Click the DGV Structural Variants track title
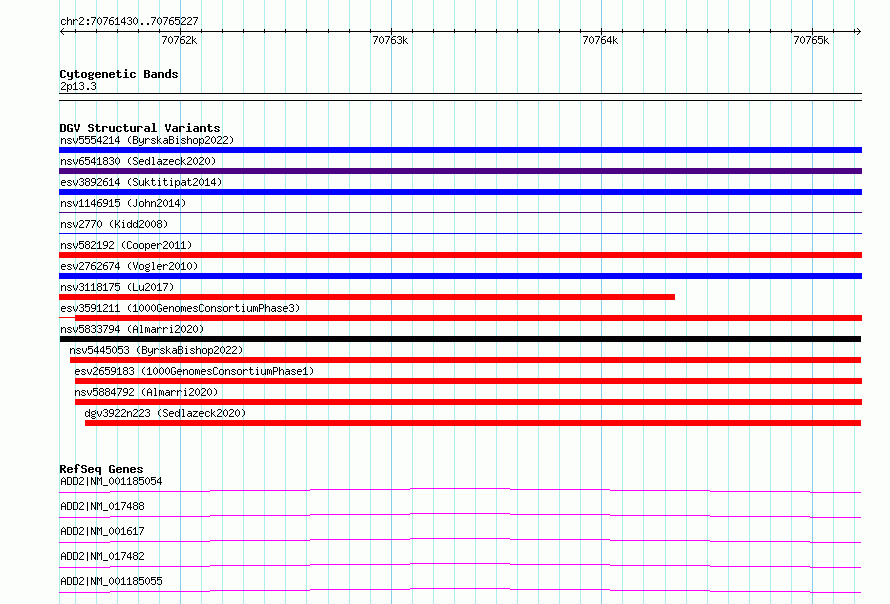 coord(140,128)
